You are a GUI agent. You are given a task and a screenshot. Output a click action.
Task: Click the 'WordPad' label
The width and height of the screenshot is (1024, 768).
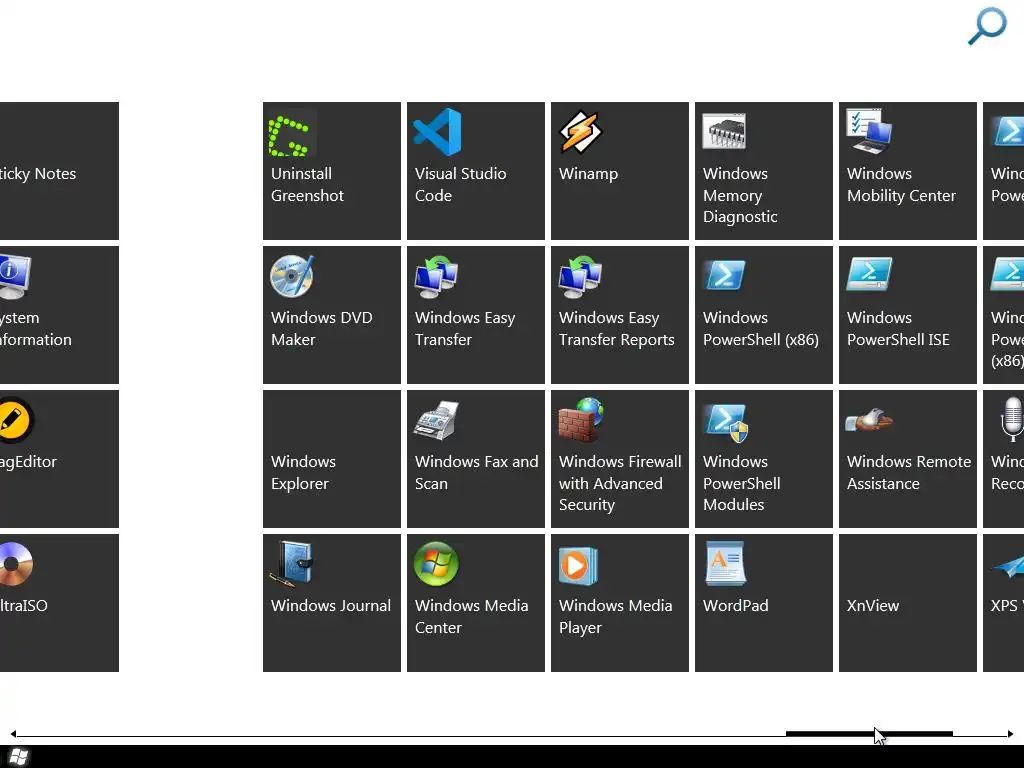click(735, 605)
